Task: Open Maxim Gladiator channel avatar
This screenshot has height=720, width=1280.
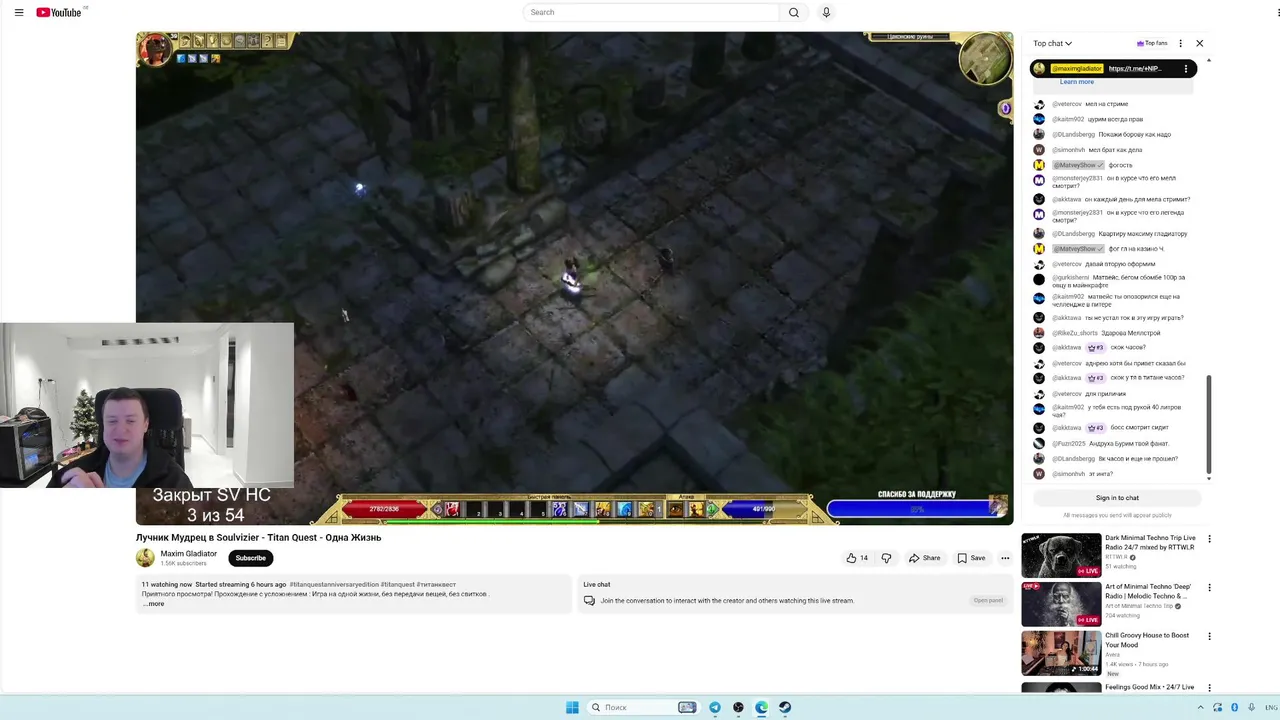Action: tap(145, 558)
